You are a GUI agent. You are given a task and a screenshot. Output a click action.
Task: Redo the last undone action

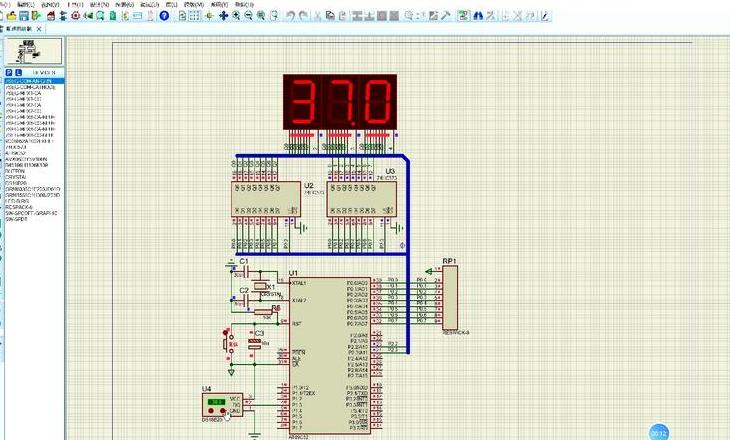304,16
